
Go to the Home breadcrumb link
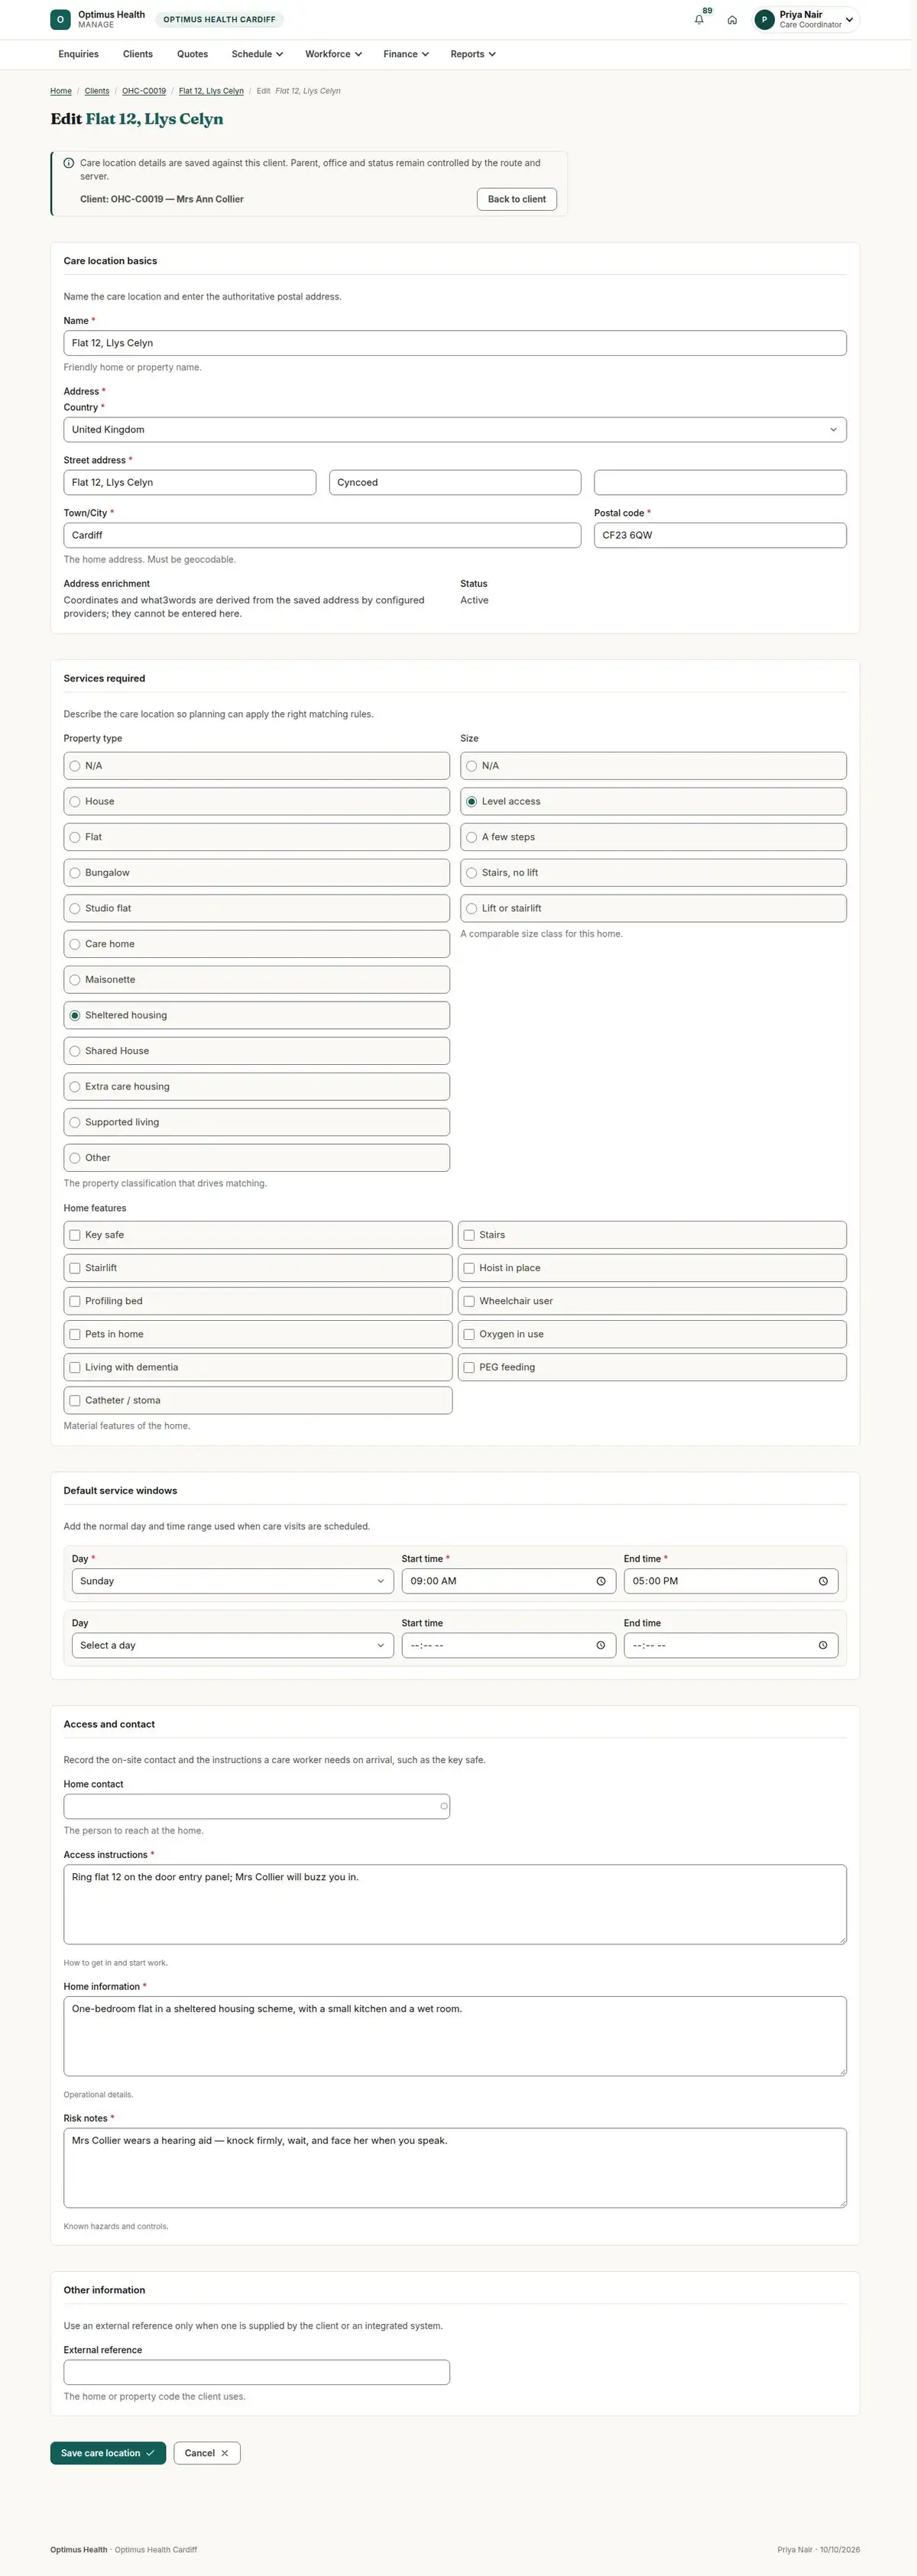coord(61,91)
